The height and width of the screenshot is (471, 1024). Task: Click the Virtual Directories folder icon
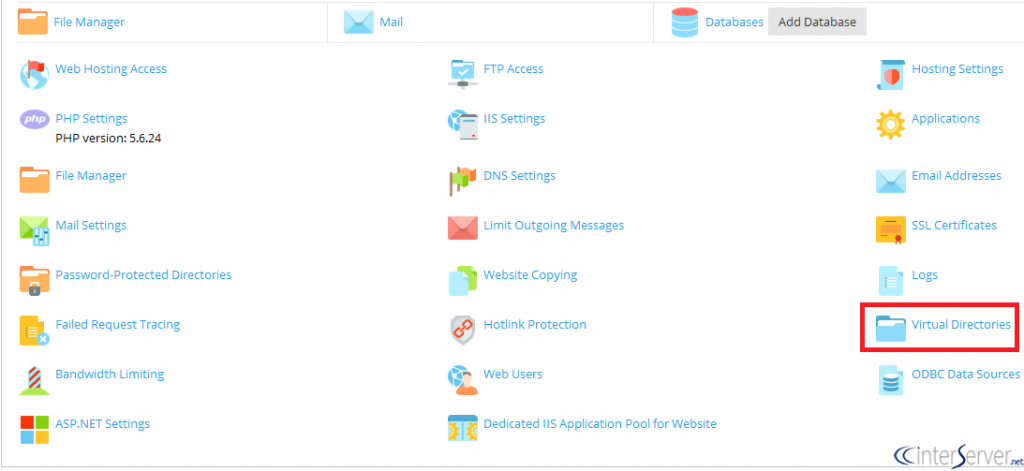pos(891,329)
